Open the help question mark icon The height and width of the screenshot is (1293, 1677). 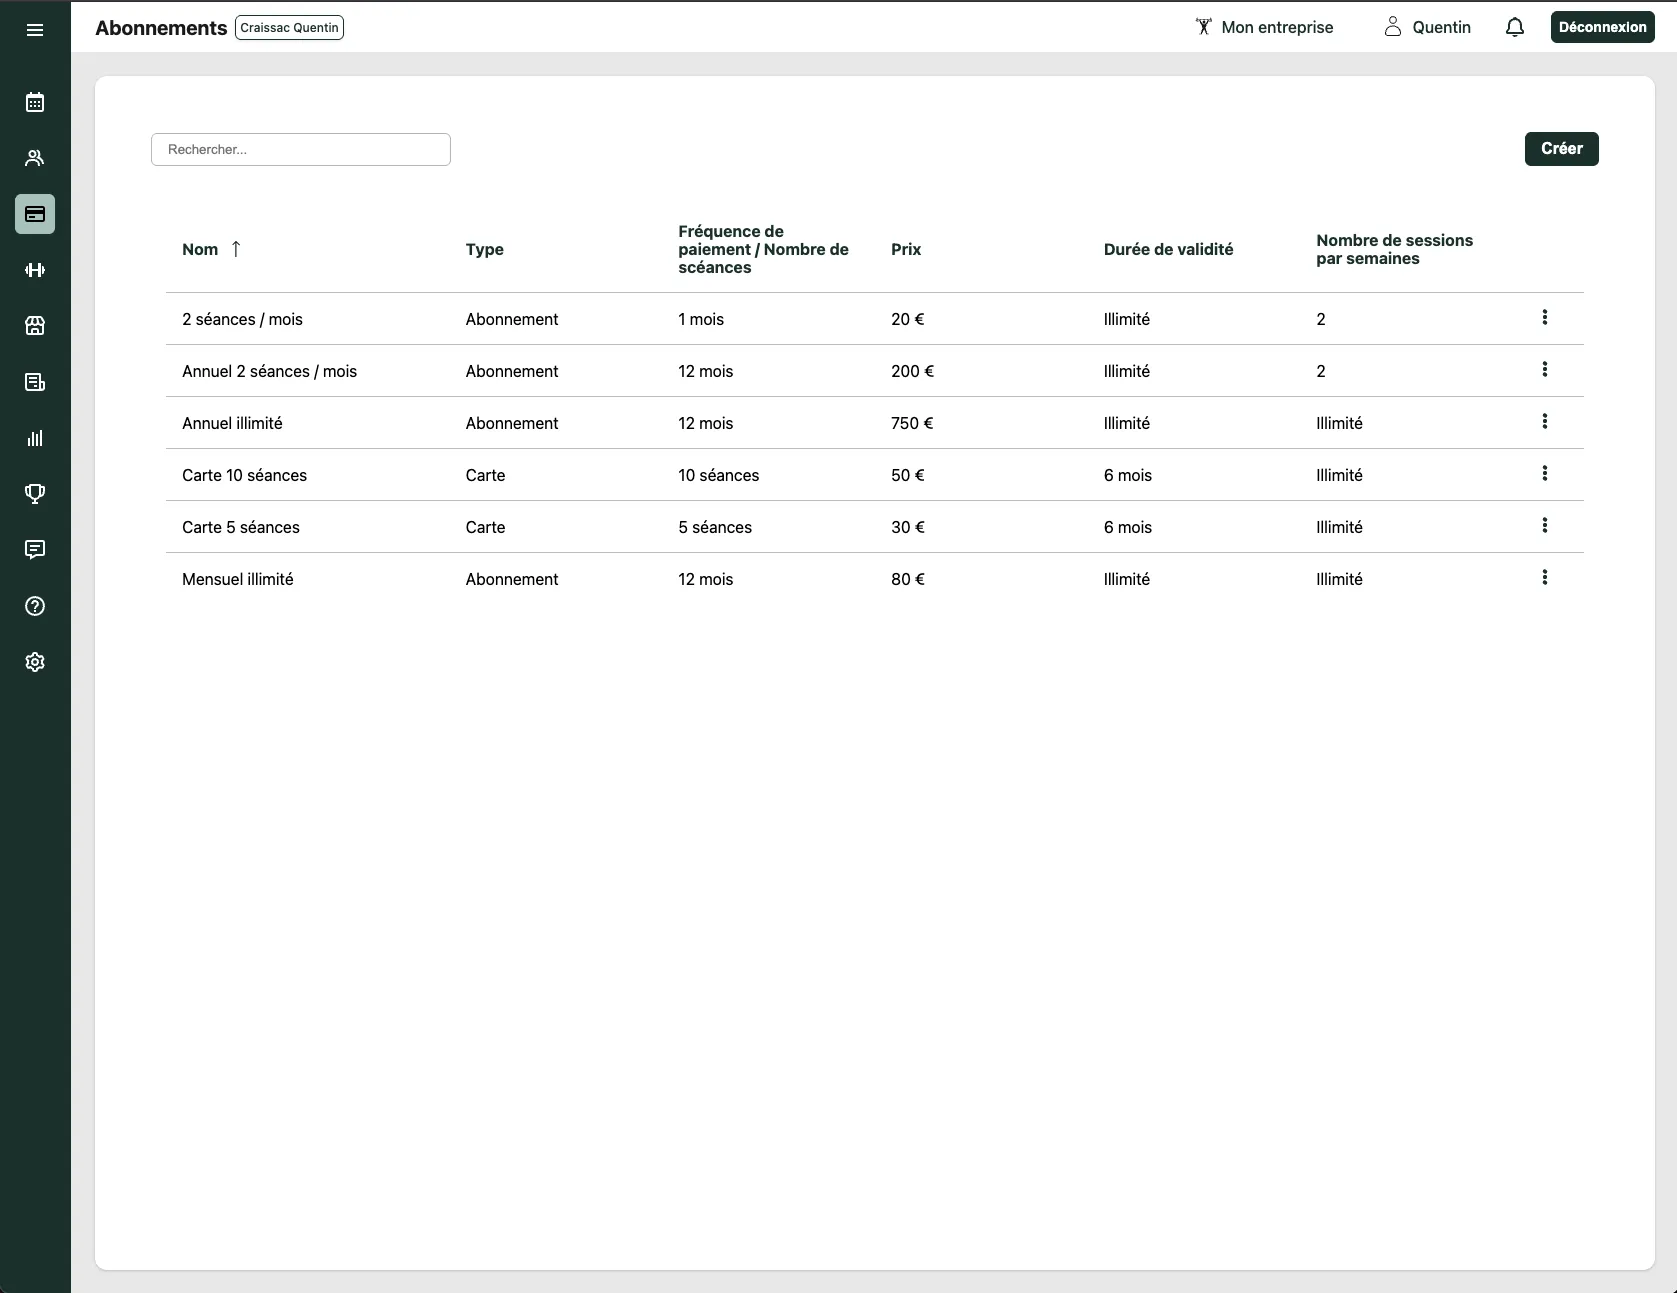point(35,606)
